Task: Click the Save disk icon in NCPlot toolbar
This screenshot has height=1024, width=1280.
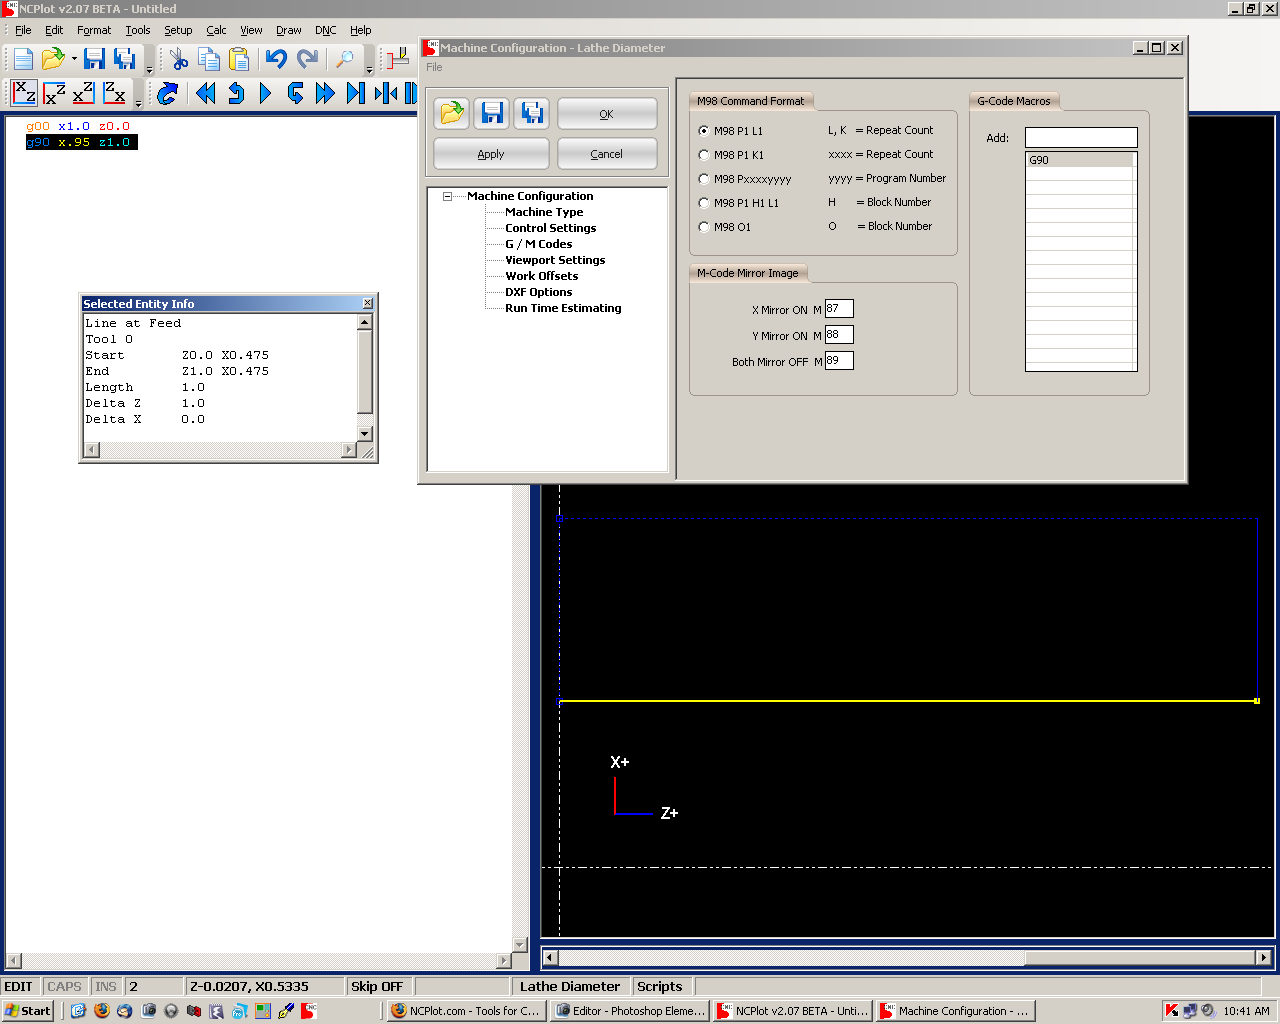Action: pos(95,59)
